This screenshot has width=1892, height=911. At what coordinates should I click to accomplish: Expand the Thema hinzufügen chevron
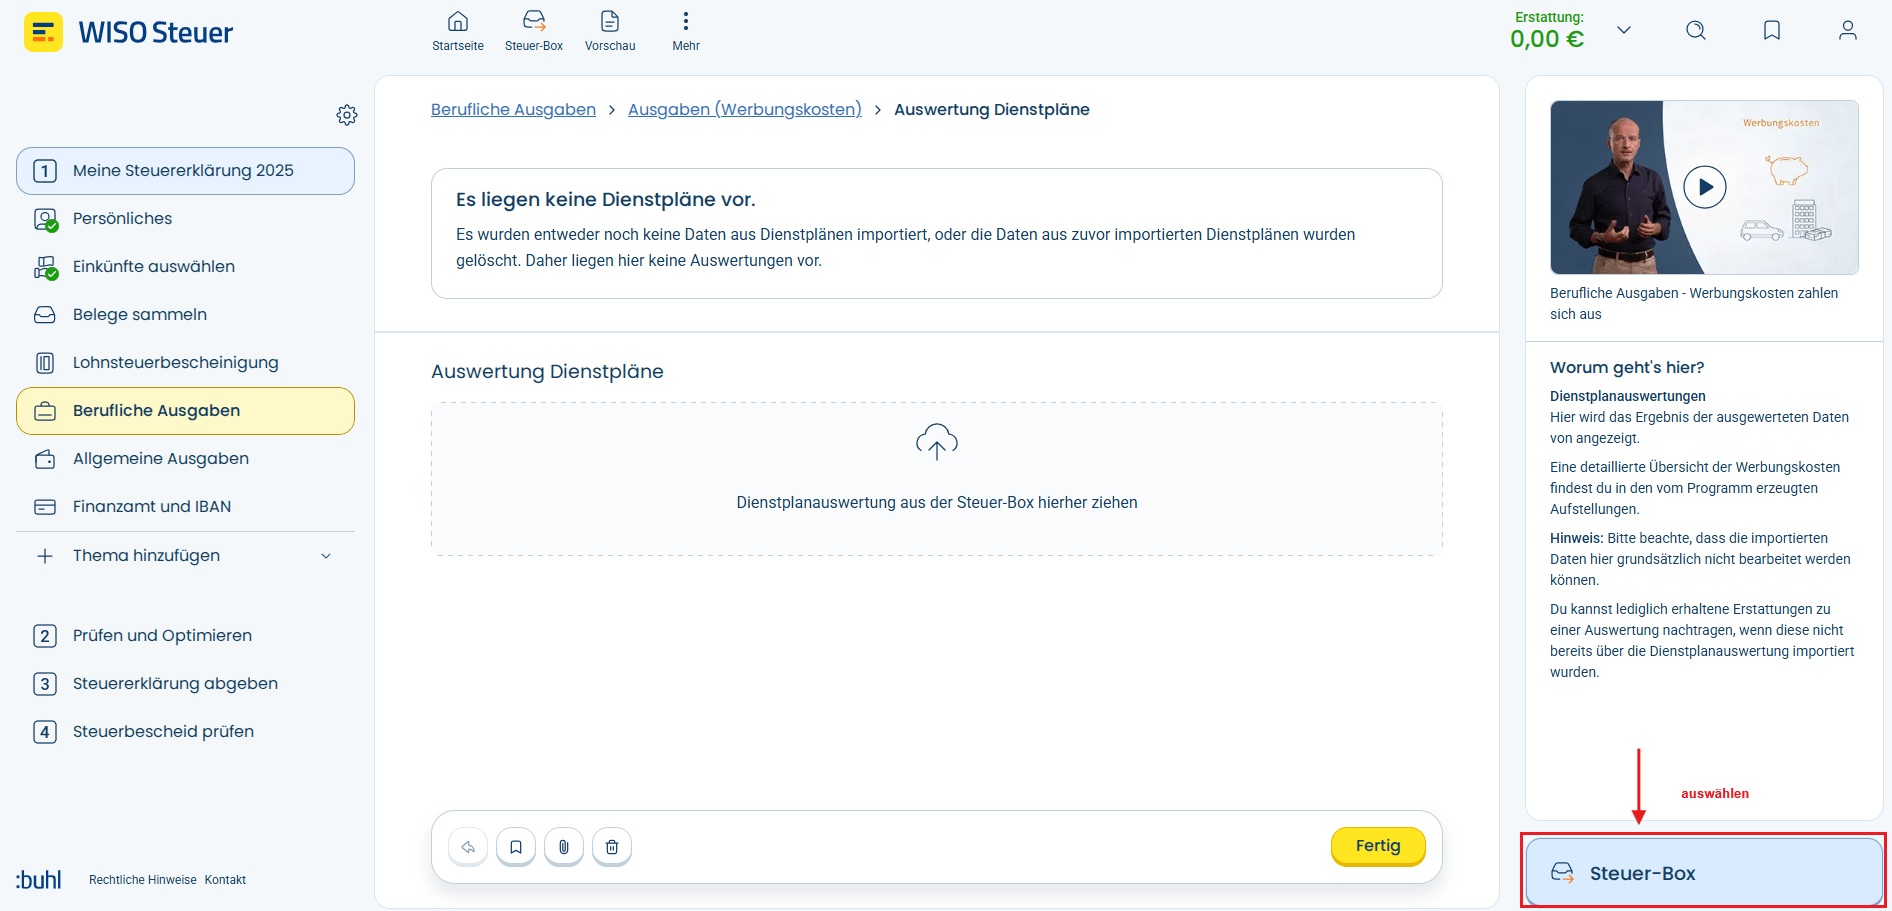[326, 556]
